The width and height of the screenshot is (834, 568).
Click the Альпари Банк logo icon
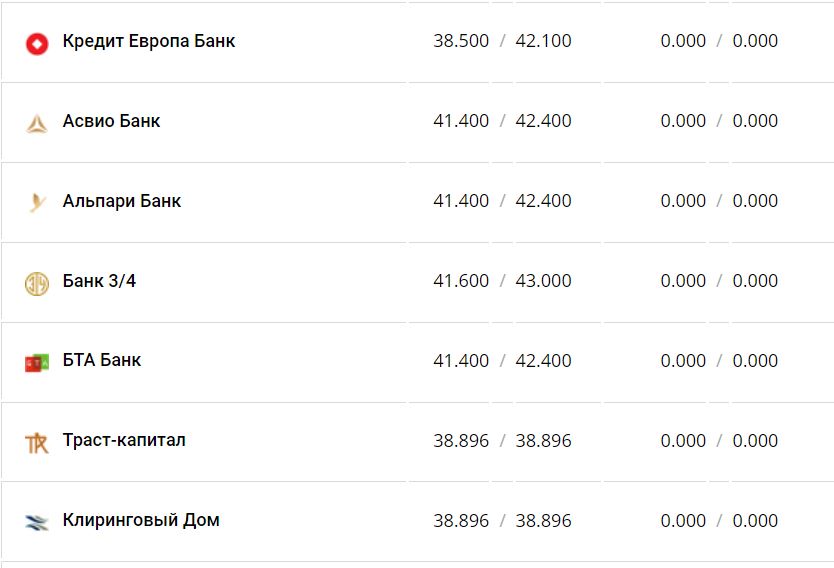coord(37,203)
